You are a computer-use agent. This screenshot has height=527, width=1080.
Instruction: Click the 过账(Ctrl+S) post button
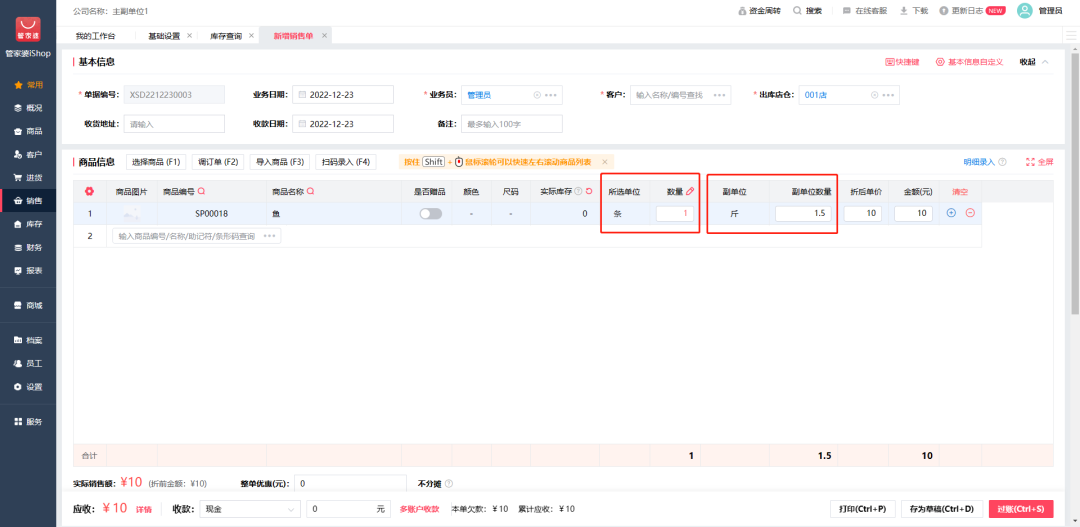coord(1021,509)
